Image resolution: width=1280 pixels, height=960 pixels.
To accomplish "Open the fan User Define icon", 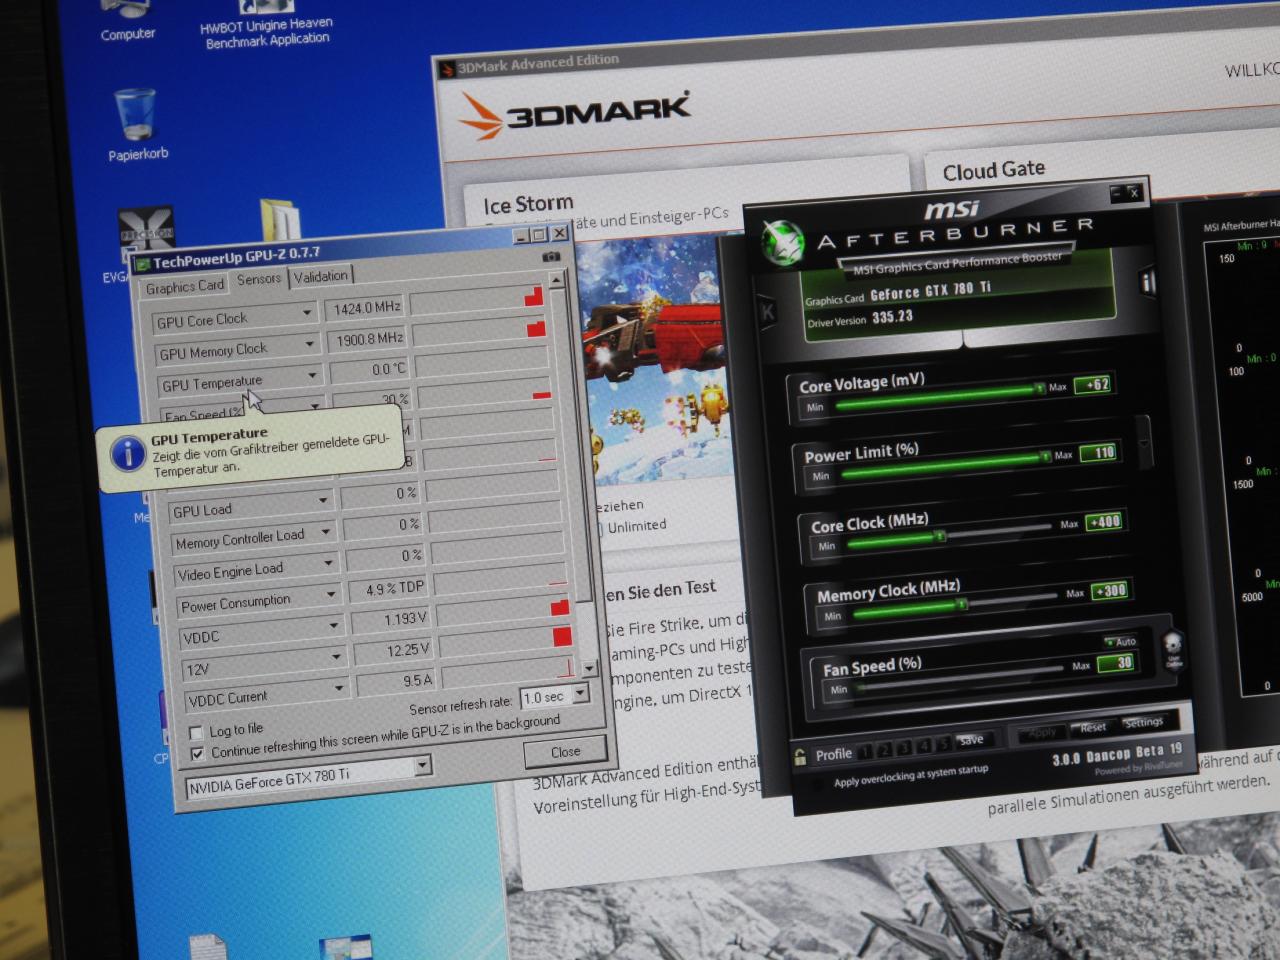I will (x=1174, y=651).
